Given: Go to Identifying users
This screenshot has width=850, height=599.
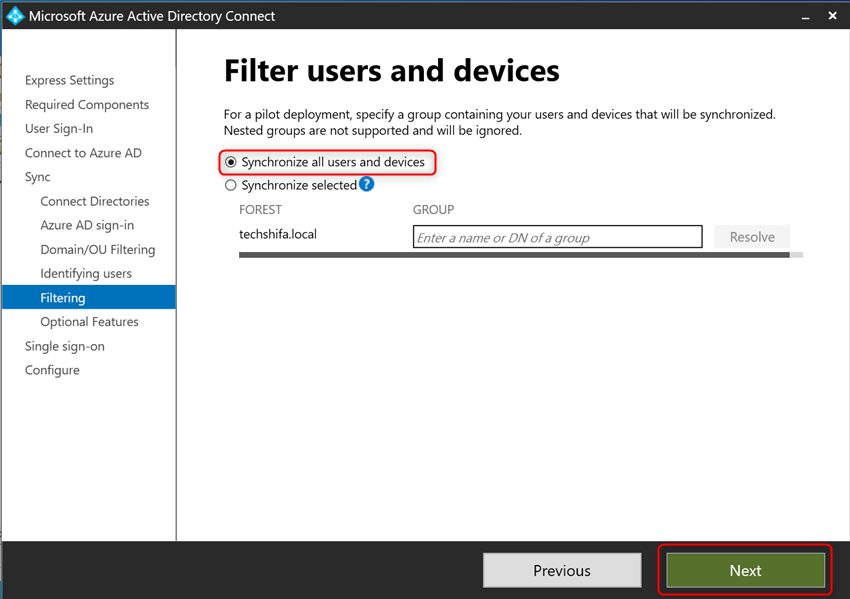Looking at the screenshot, I should click(87, 273).
